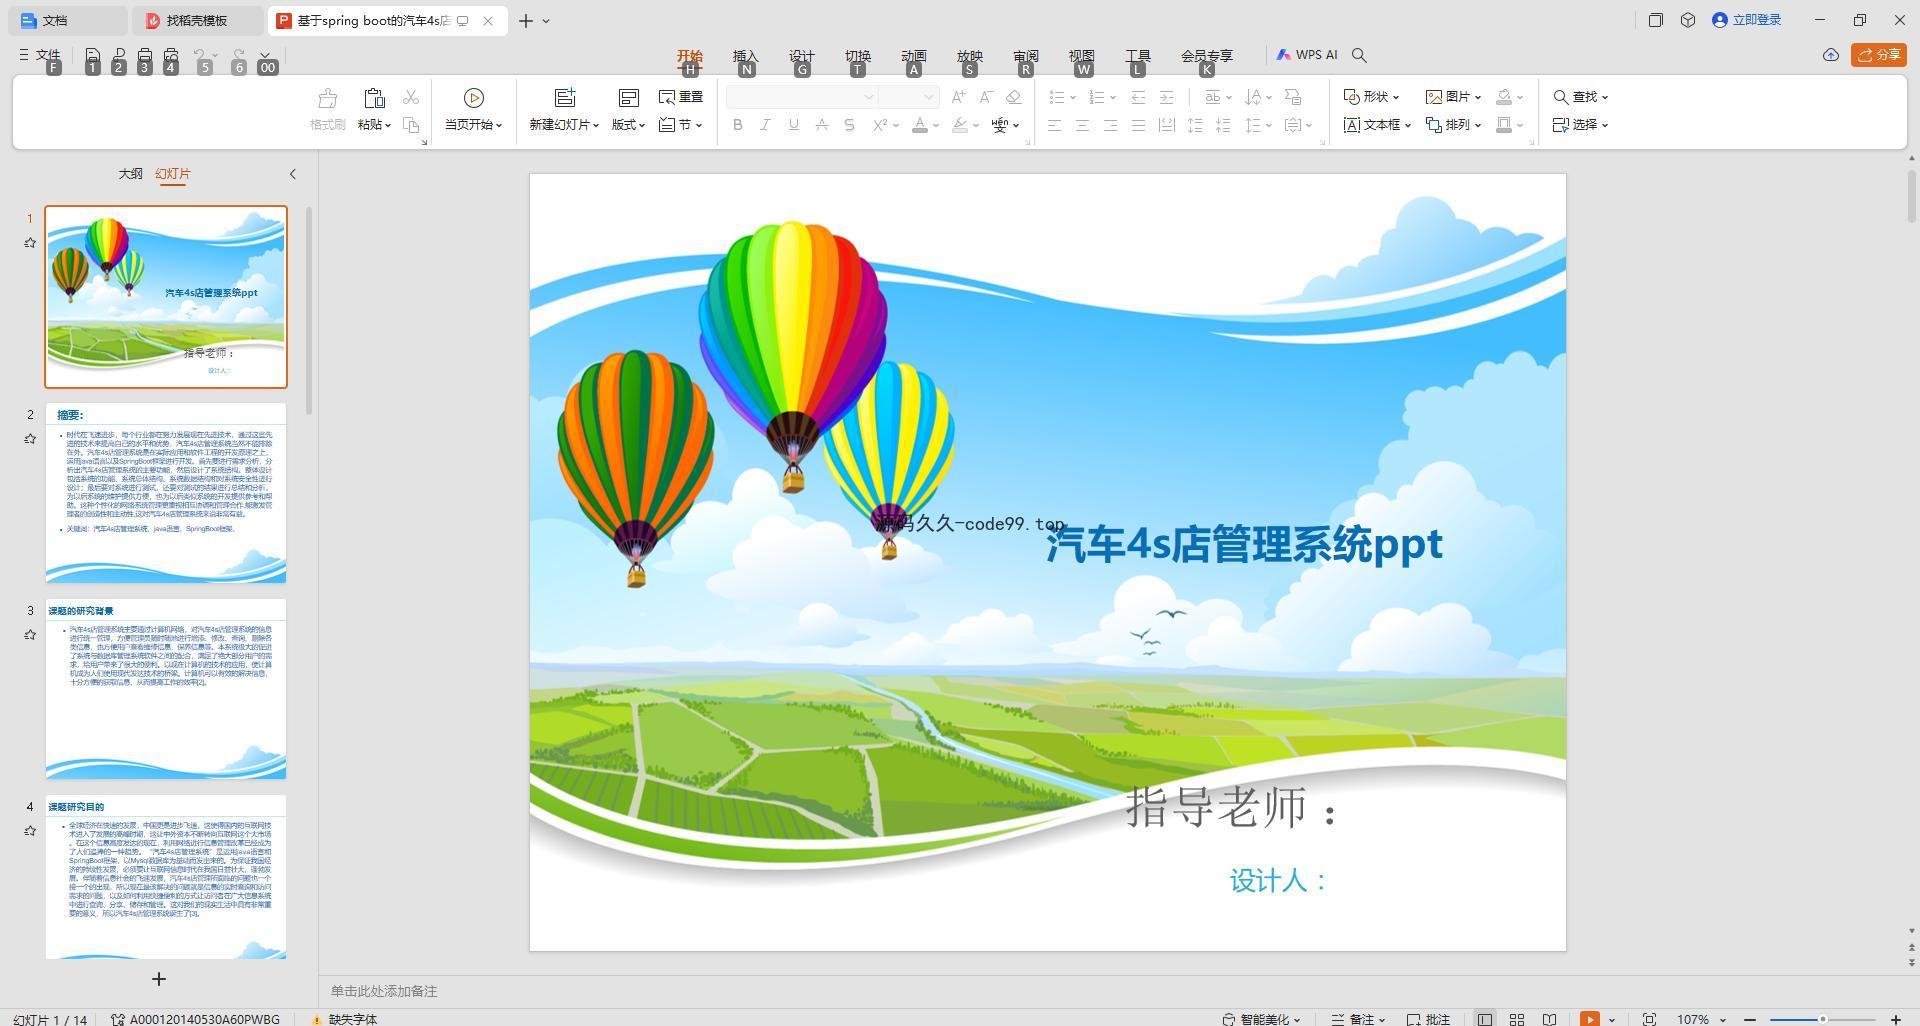Viewport: 1920px width, 1026px height.
Task: Click the Distribute text alignment icon
Action: (1166, 125)
